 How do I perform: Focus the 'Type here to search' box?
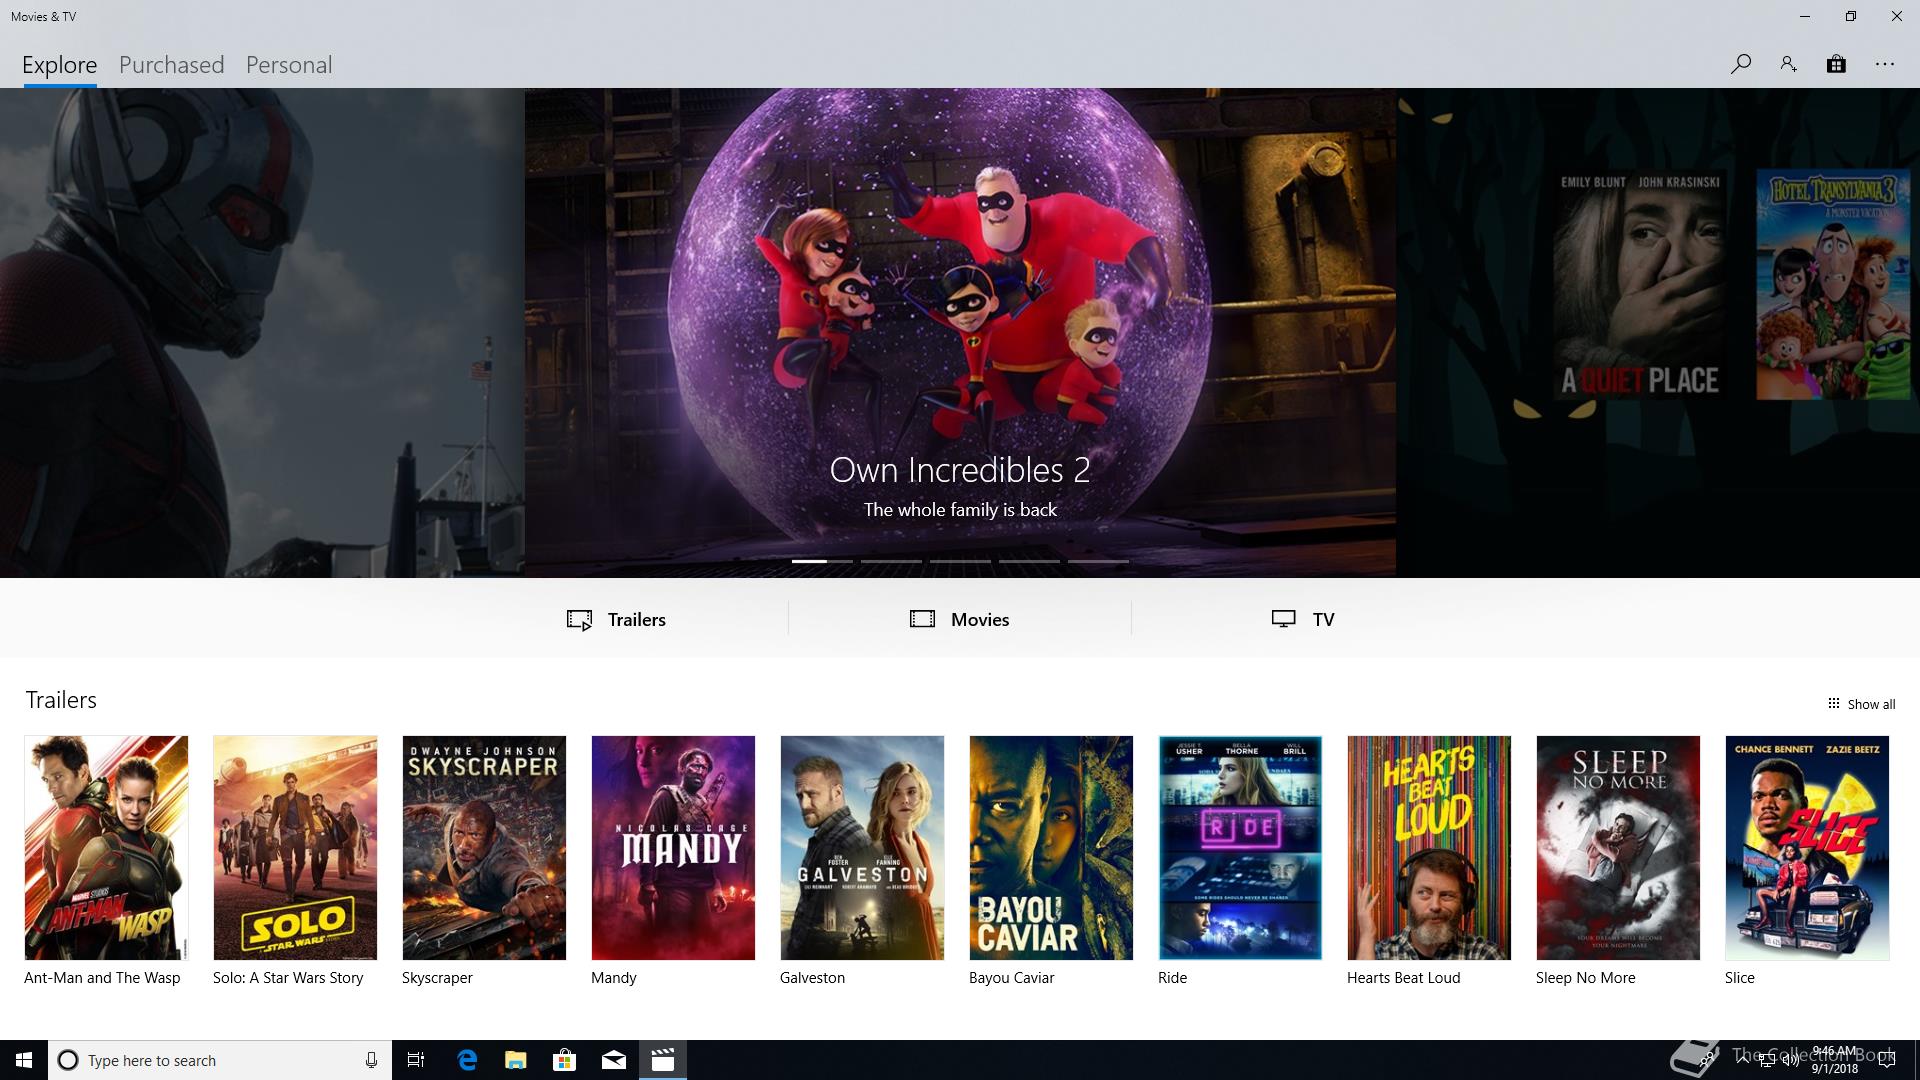pos(220,1060)
